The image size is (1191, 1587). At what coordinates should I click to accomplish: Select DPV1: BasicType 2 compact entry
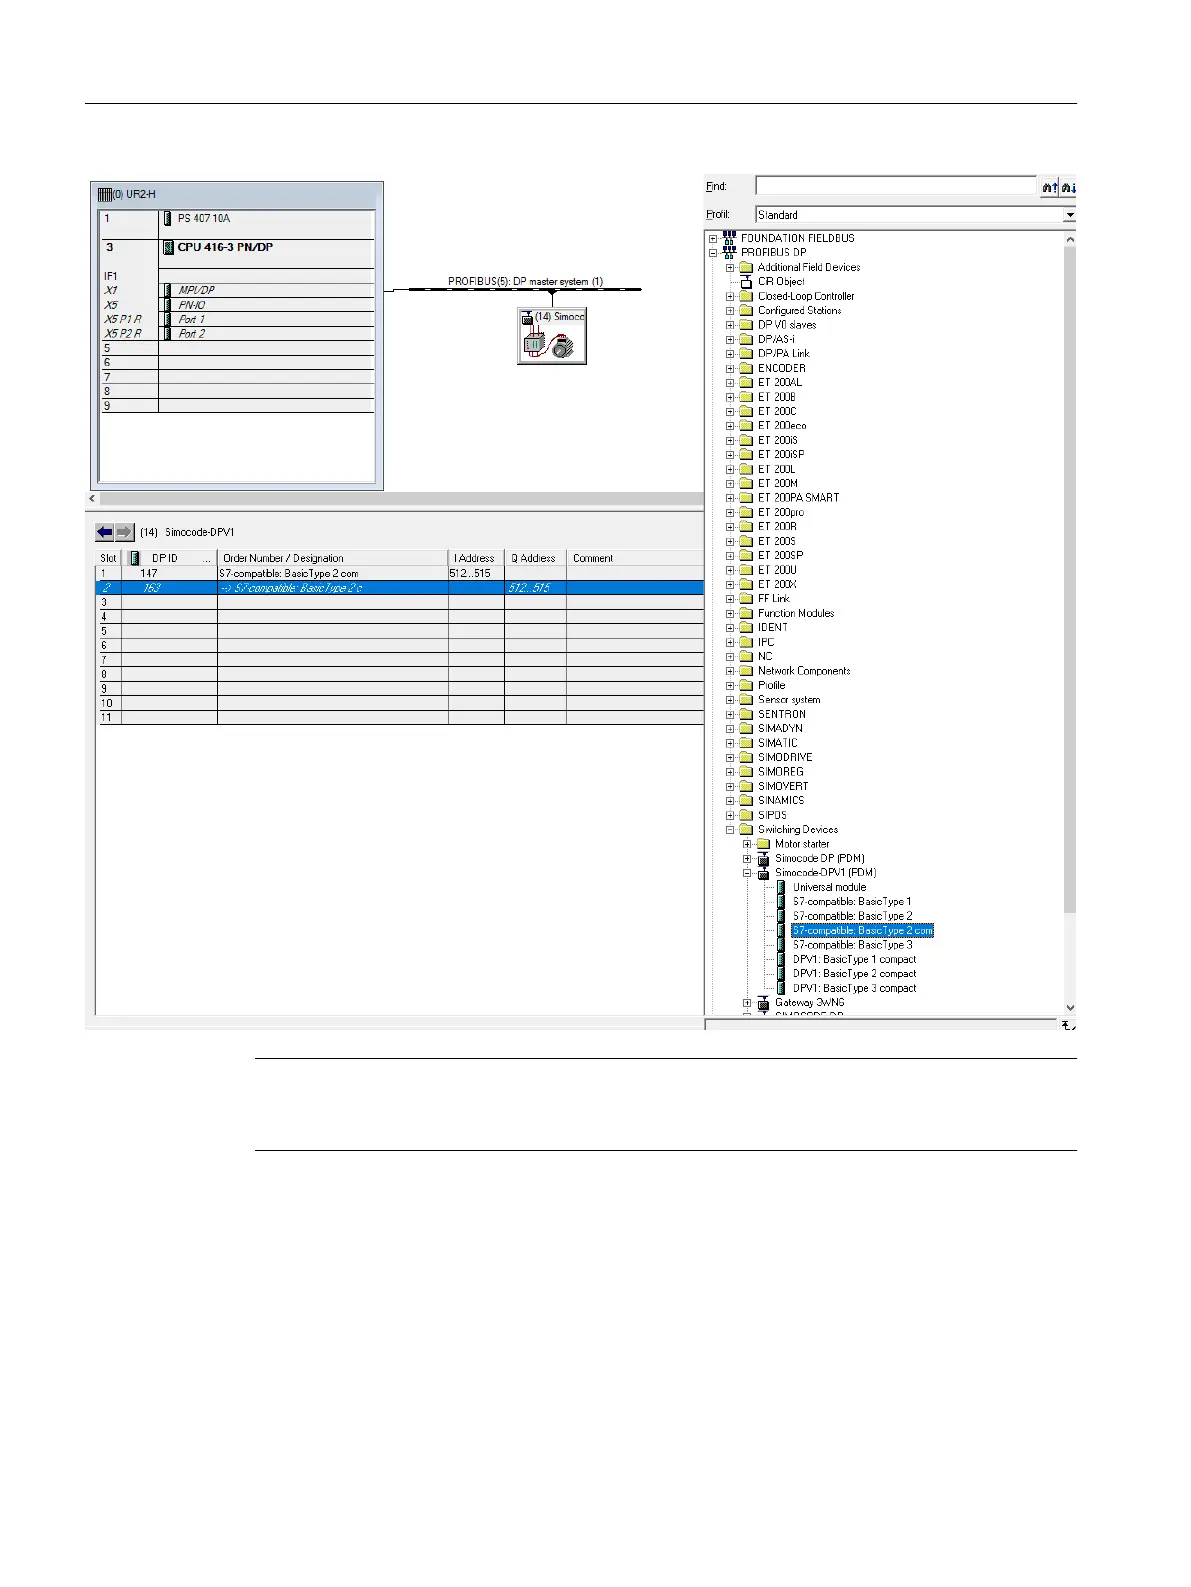pos(854,974)
